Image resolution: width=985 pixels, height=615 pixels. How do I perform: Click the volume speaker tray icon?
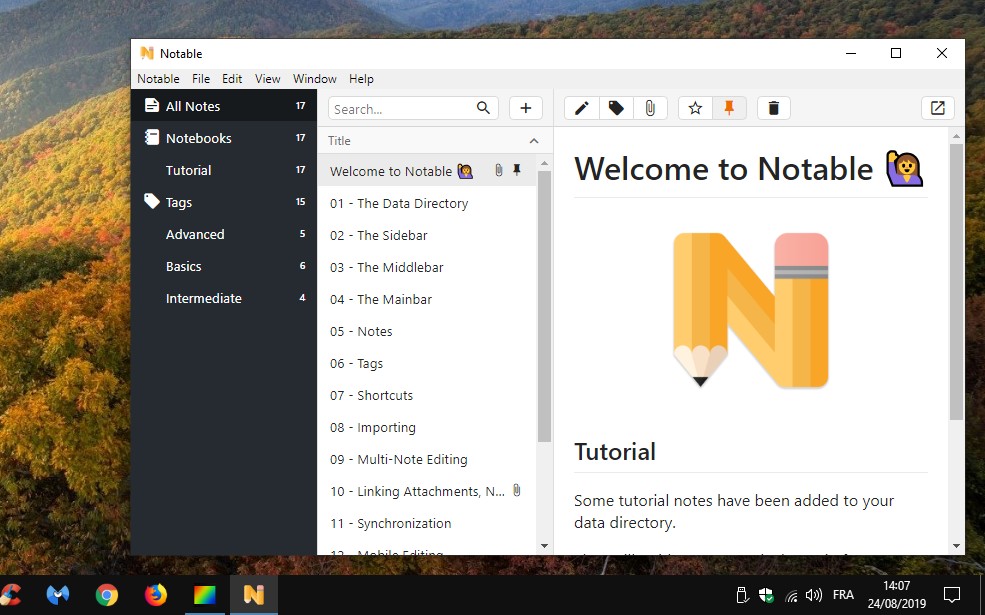pos(814,594)
